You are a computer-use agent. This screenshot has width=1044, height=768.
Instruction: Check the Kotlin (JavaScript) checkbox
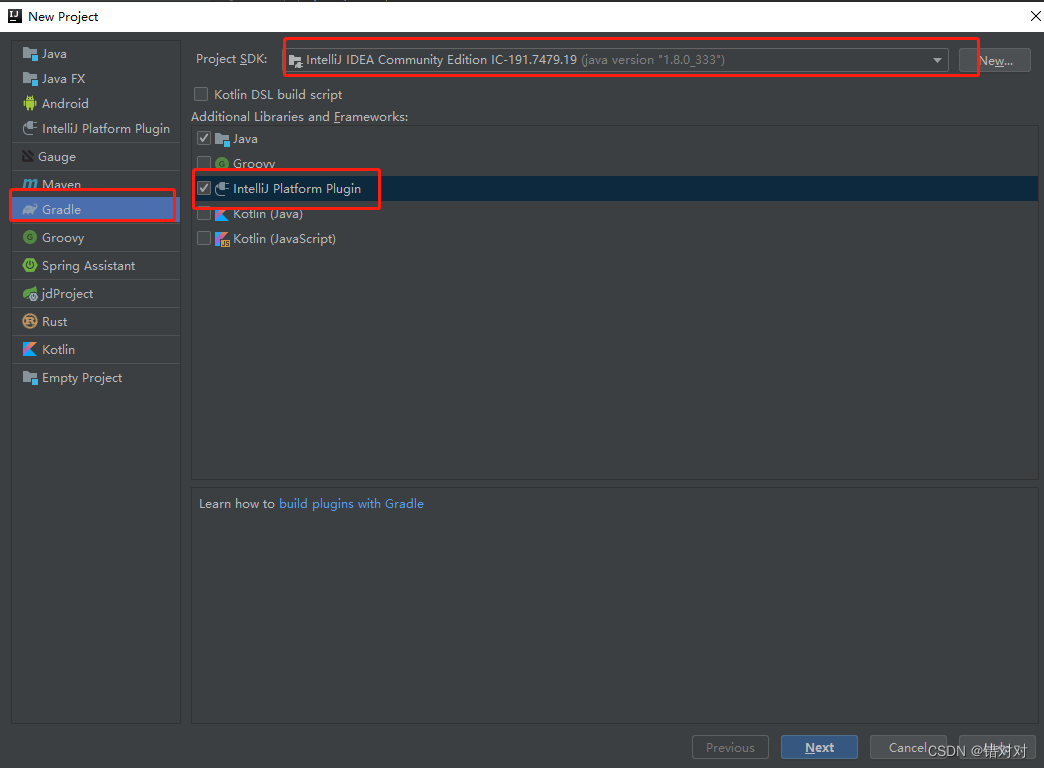pyautogui.click(x=204, y=238)
